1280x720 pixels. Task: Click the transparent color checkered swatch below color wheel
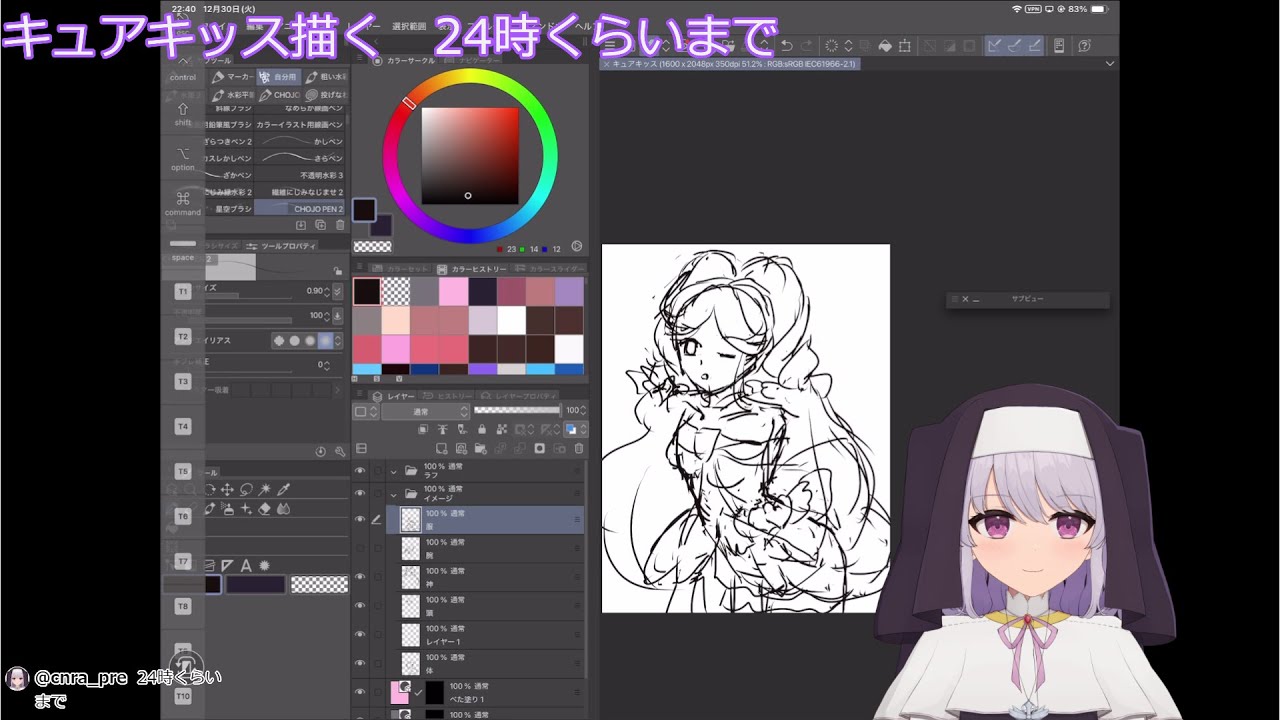point(373,246)
